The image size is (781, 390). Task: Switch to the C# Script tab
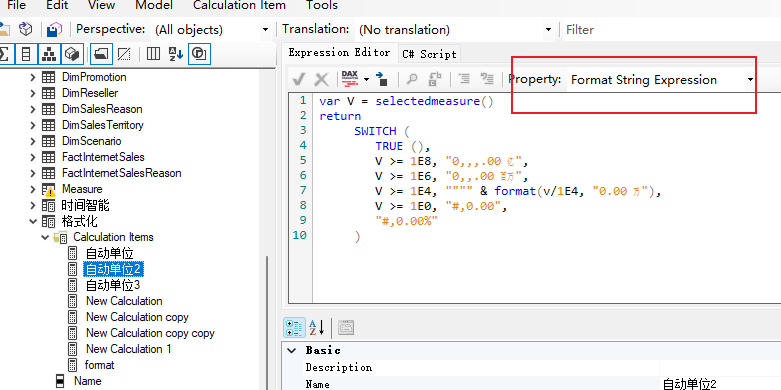429,54
